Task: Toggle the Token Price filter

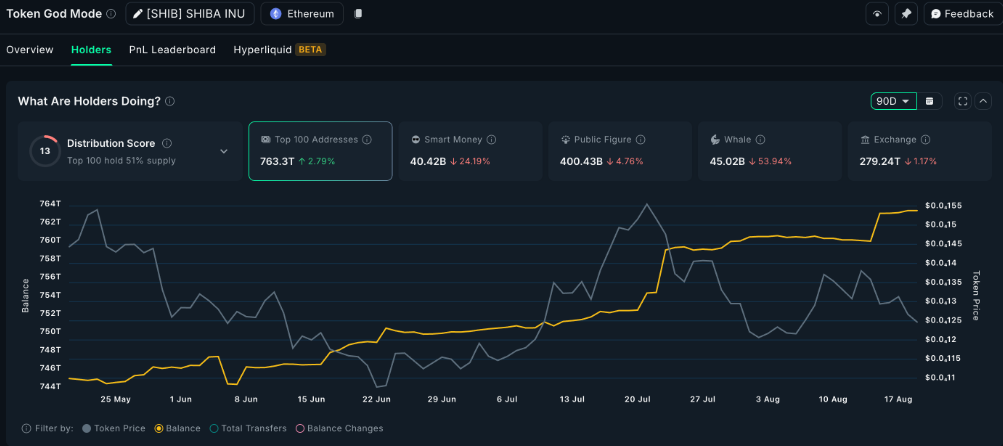Action: pos(115,428)
